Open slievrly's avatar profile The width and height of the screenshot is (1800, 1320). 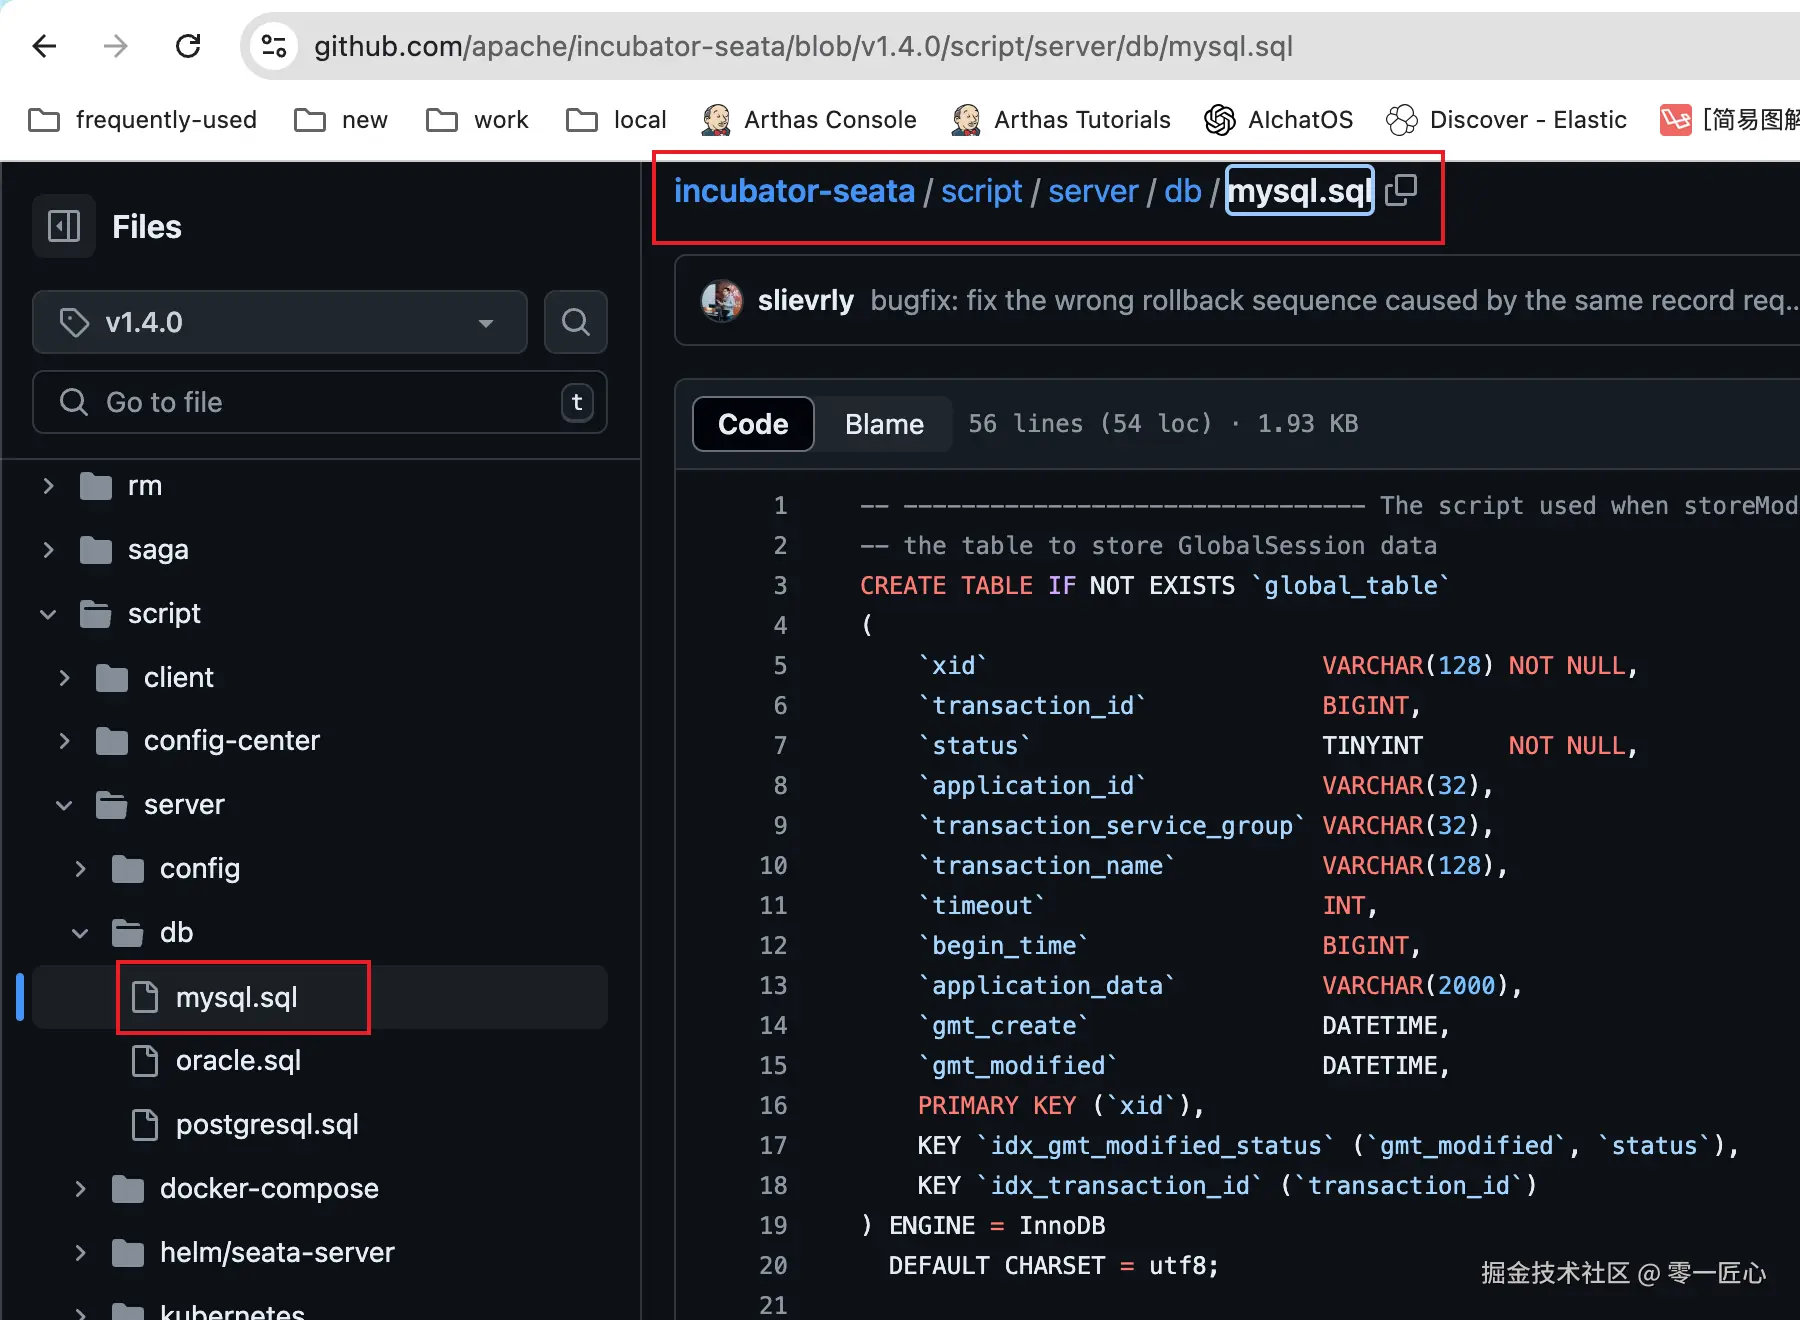(722, 301)
